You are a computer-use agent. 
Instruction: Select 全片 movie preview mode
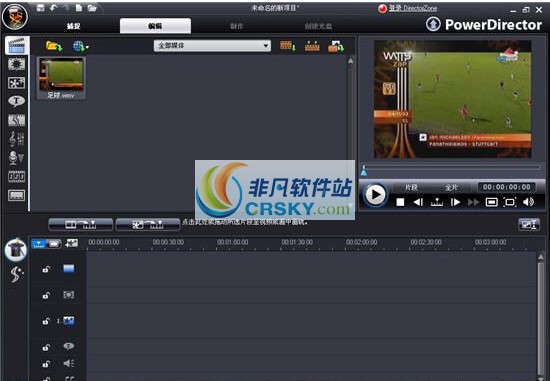451,187
